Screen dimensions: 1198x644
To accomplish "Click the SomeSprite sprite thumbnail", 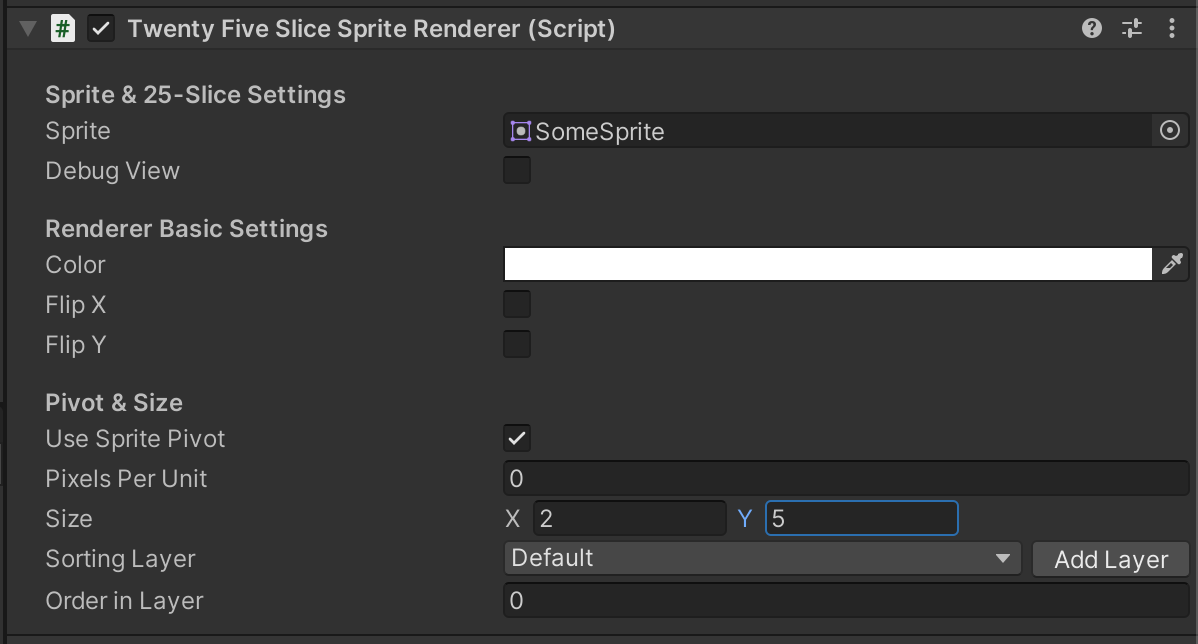I will pyautogui.click(x=521, y=130).
